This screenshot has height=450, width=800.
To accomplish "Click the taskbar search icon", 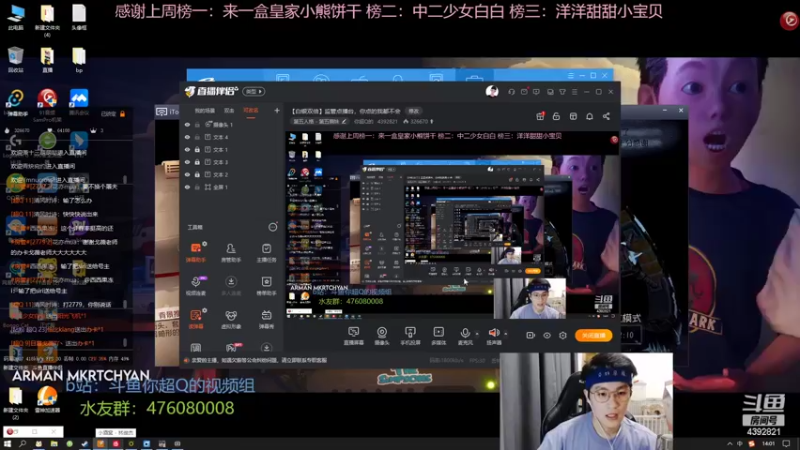I will coord(22,444).
